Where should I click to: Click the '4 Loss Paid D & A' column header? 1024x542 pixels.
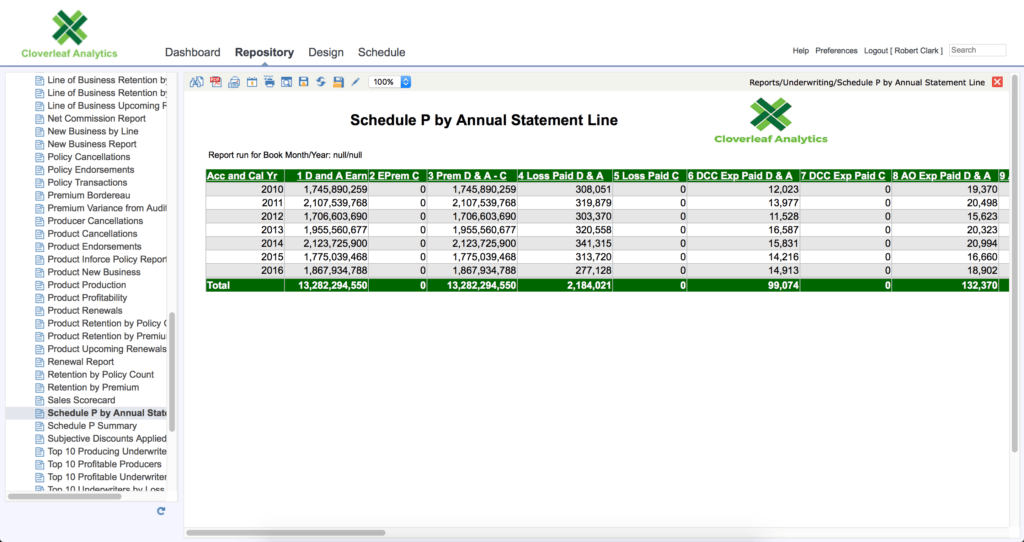(565, 176)
